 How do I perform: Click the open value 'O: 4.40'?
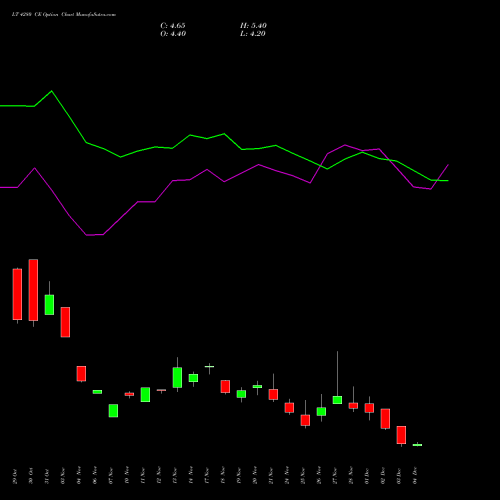(x=173, y=34)
